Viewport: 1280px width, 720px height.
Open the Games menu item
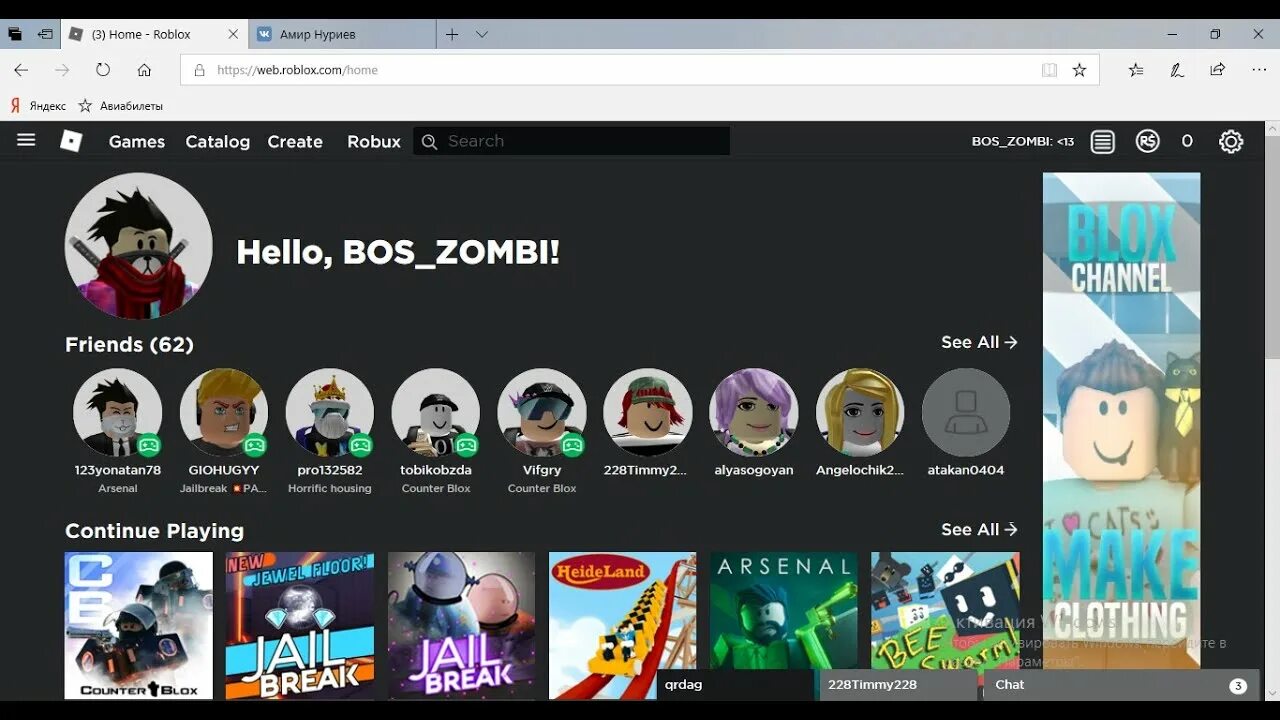(x=137, y=142)
